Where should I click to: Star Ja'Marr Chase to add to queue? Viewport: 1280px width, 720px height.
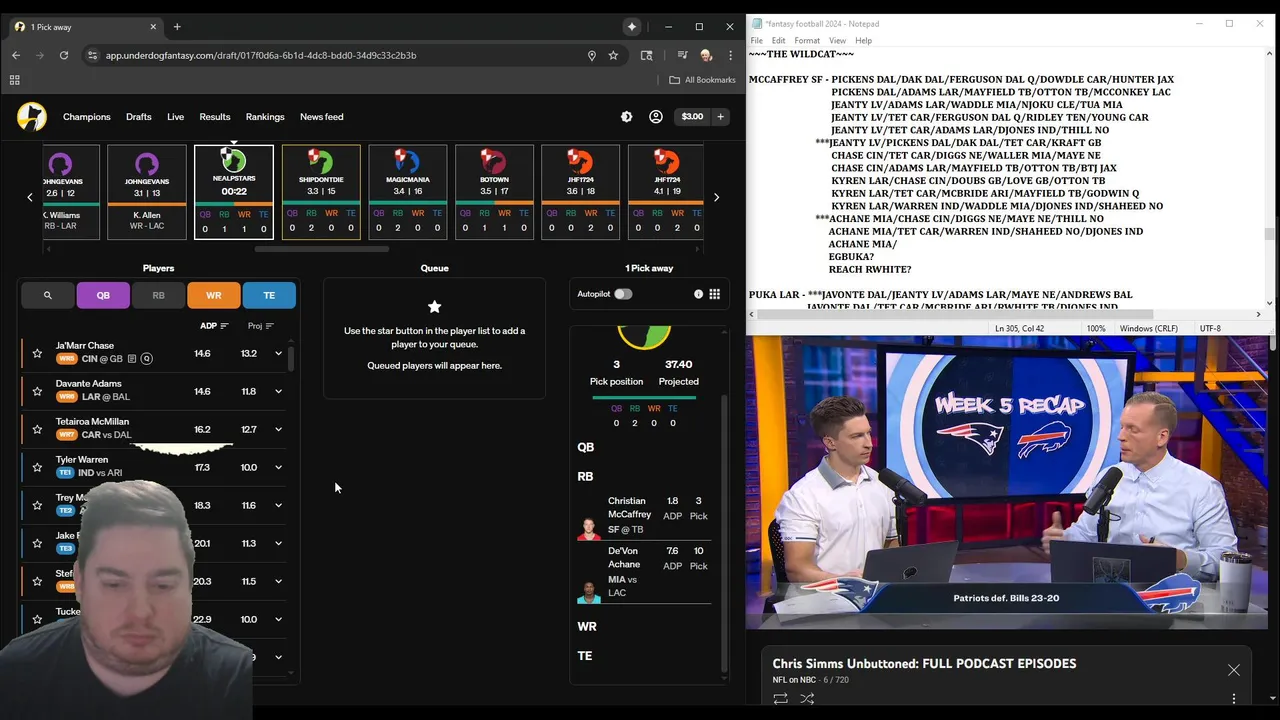coord(37,353)
